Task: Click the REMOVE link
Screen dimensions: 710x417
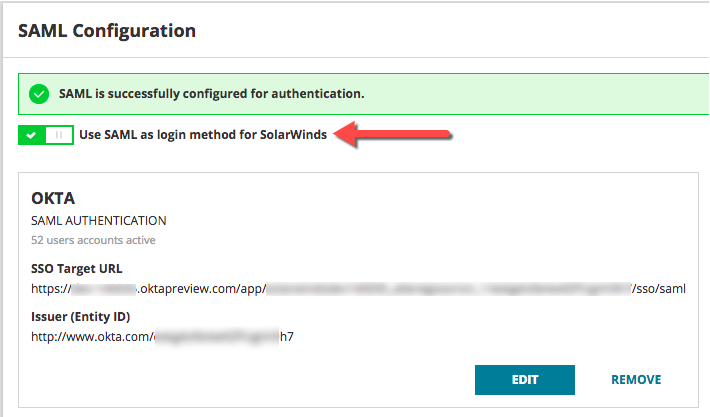Action: click(636, 380)
